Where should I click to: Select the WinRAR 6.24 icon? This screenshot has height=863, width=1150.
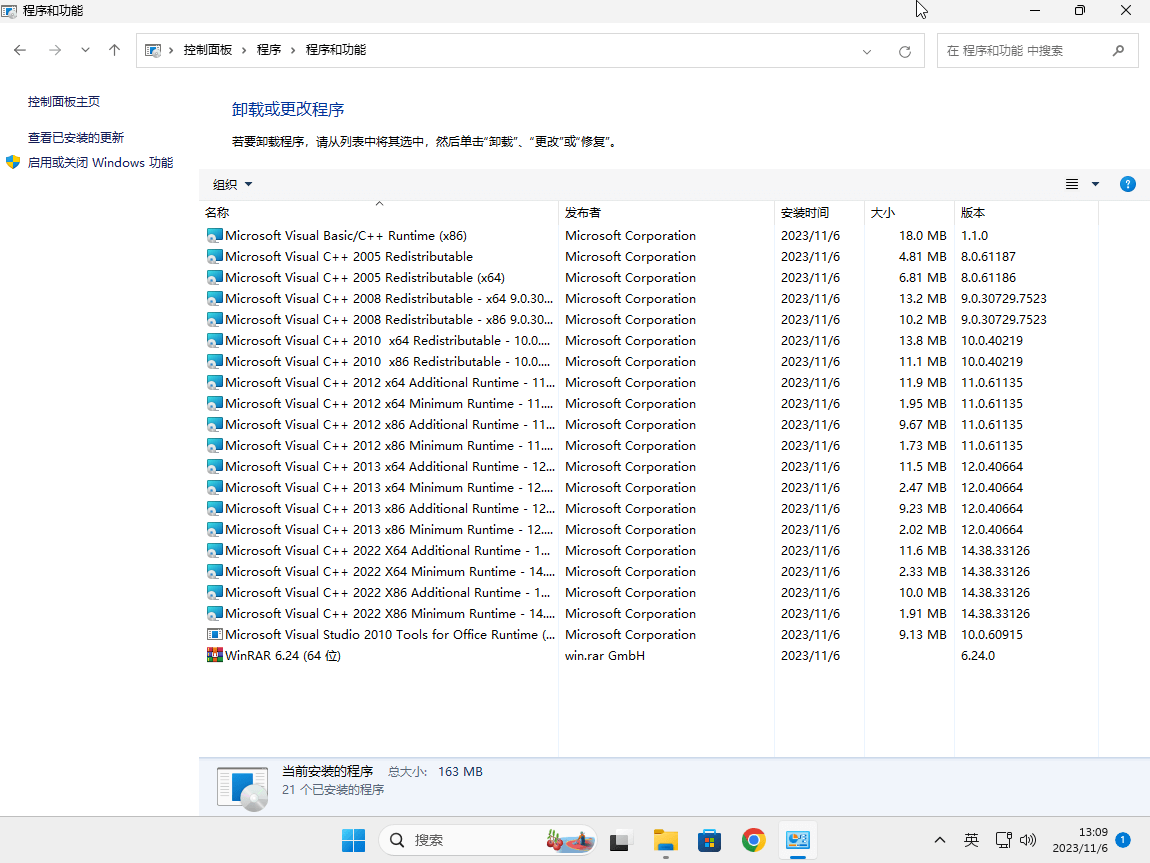(x=214, y=655)
